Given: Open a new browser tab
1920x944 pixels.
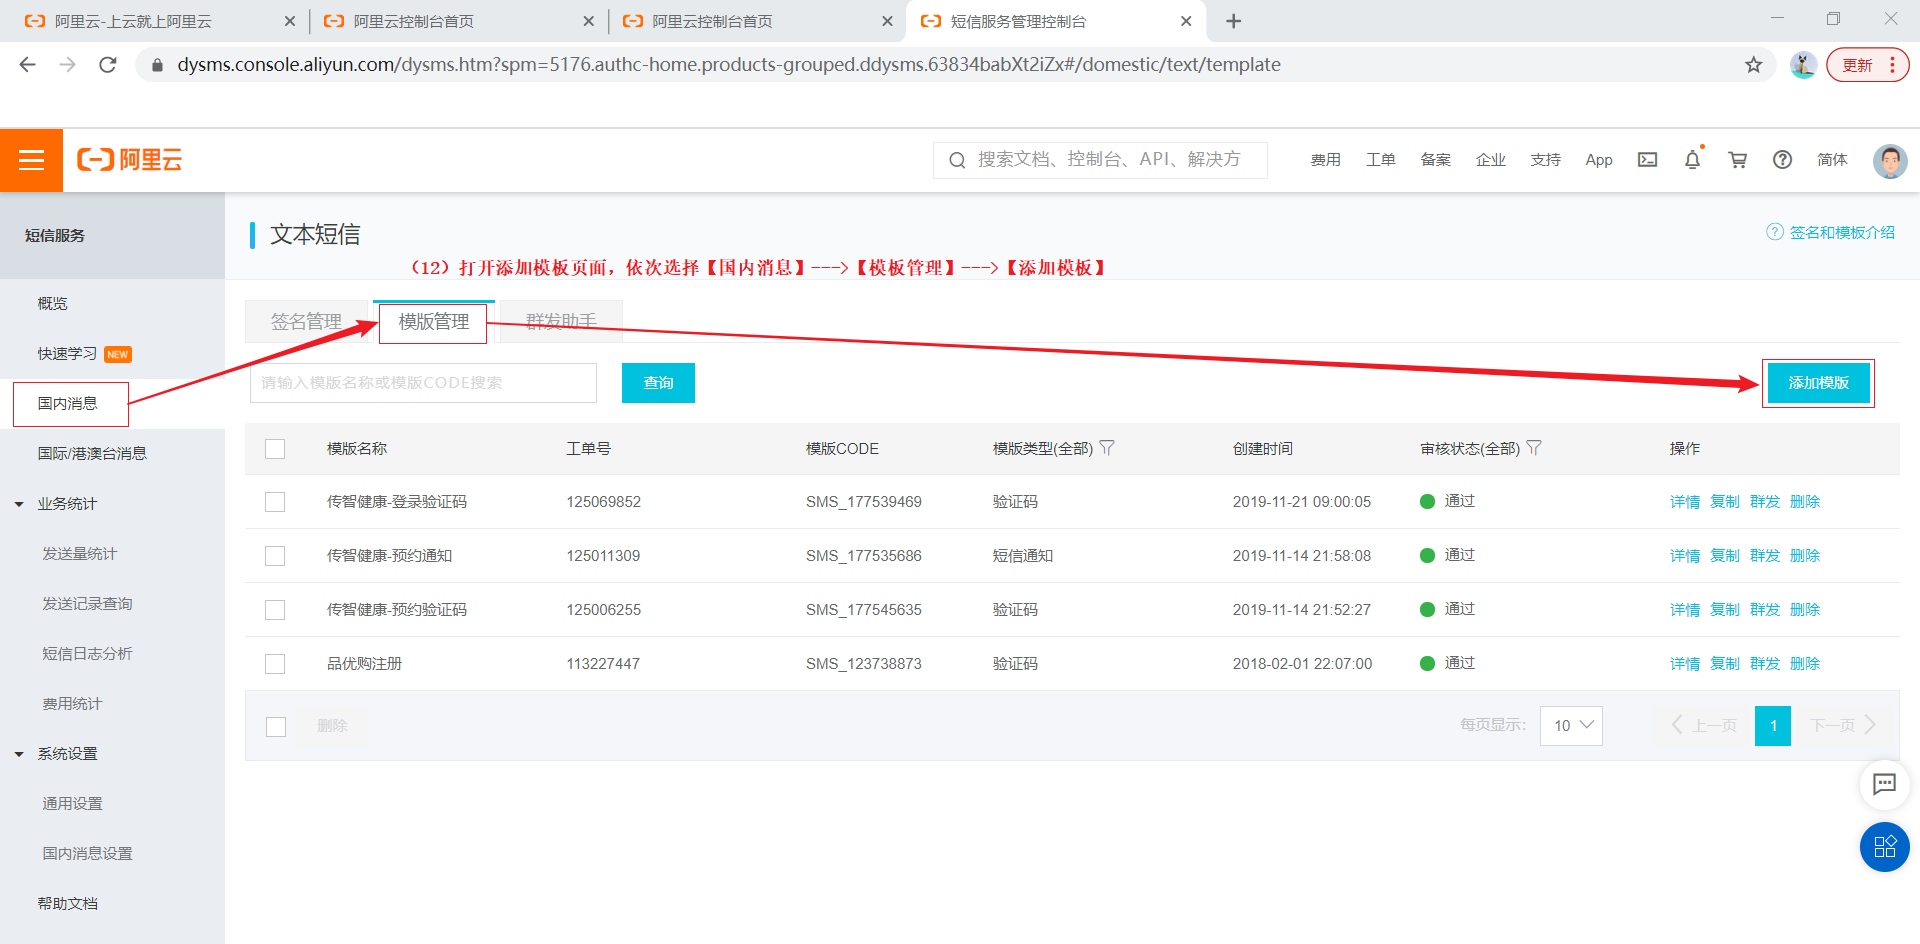Looking at the screenshot, I should (1233, 21).
